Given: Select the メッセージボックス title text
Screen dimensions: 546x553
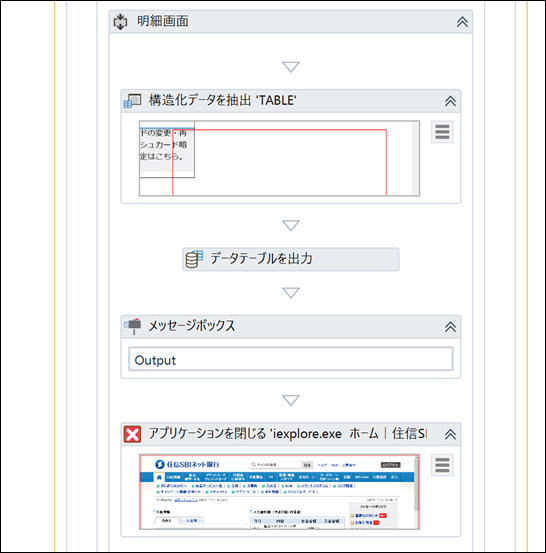Looking at the screenshot, I should (x=192, y=326).
